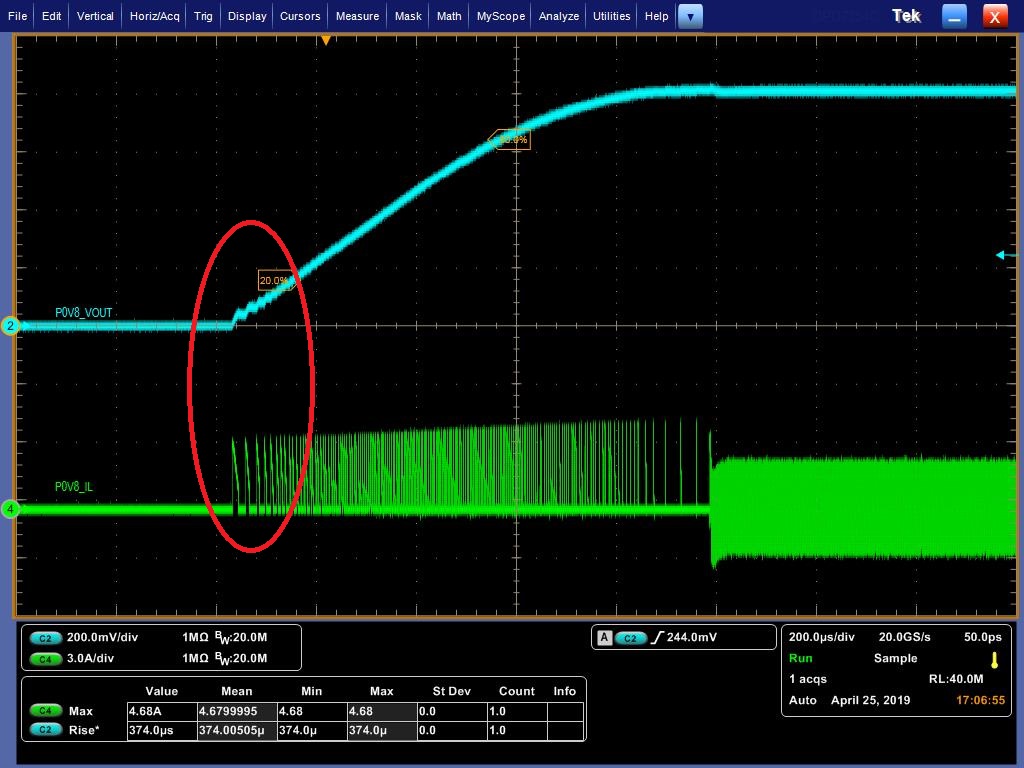The height and width of the screenshot is (768, 1024).
Task: Select the channel 2 ground reference marker
Action: (10, 325)
